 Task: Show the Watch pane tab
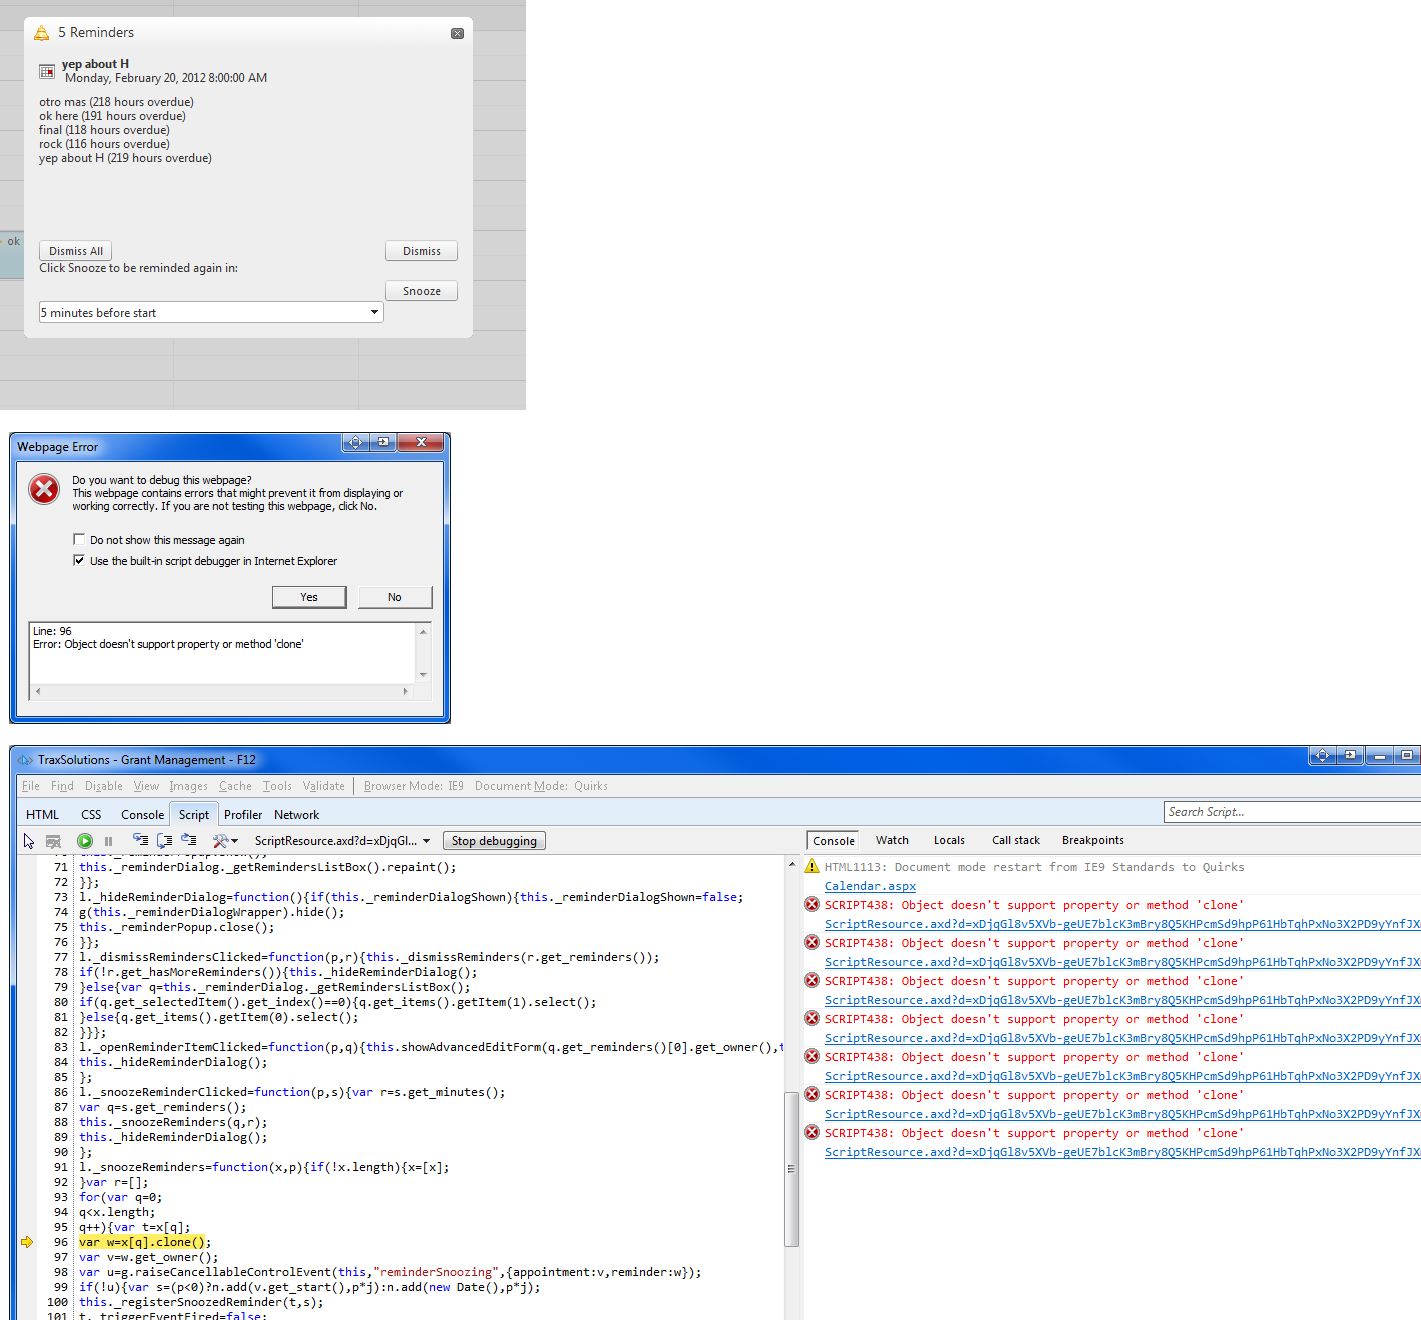tap(892, 841)
